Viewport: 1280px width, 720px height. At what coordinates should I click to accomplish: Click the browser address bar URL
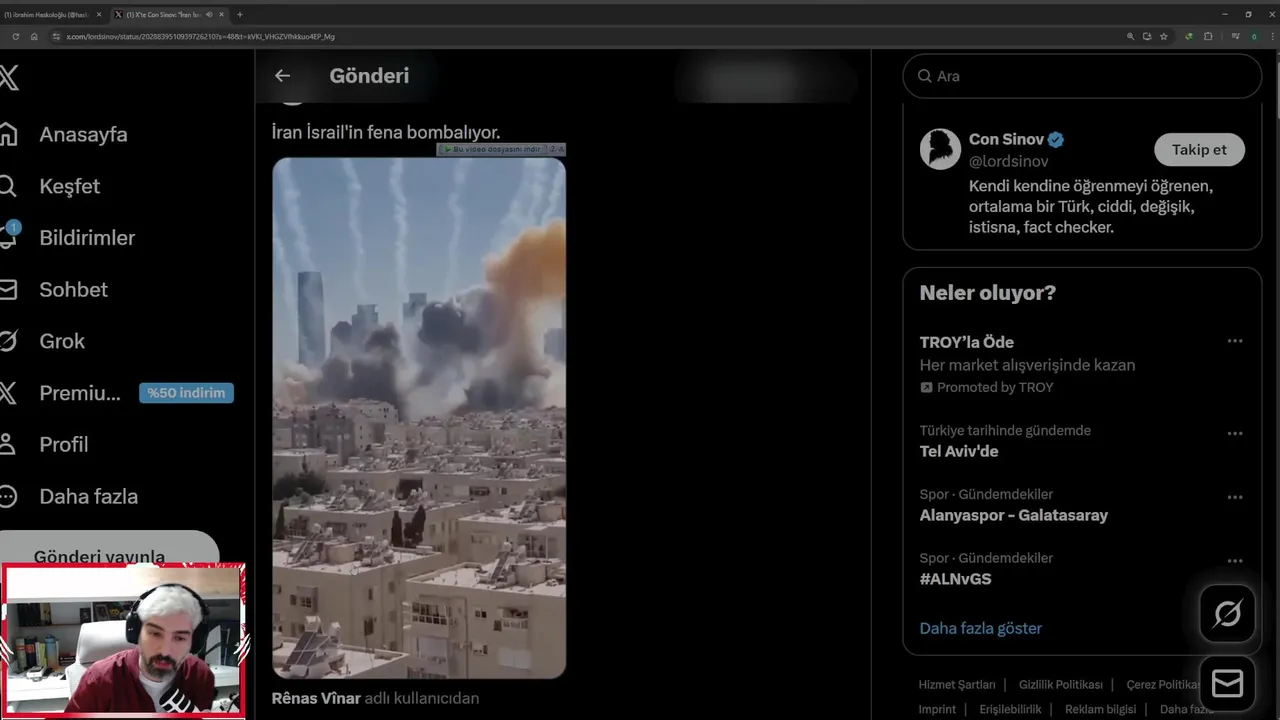click(200, 36)
